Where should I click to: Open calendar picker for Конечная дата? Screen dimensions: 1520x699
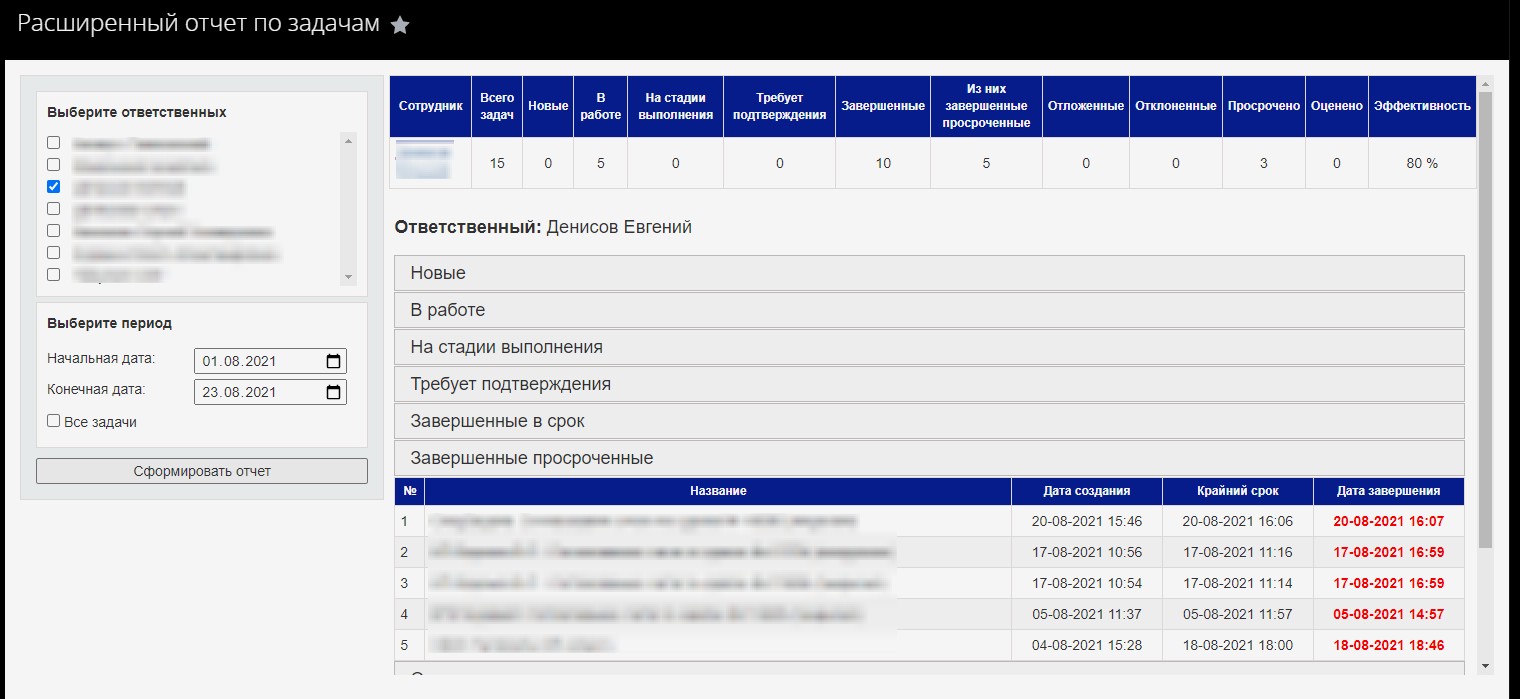pyautogui.click(x=334, y=392)
